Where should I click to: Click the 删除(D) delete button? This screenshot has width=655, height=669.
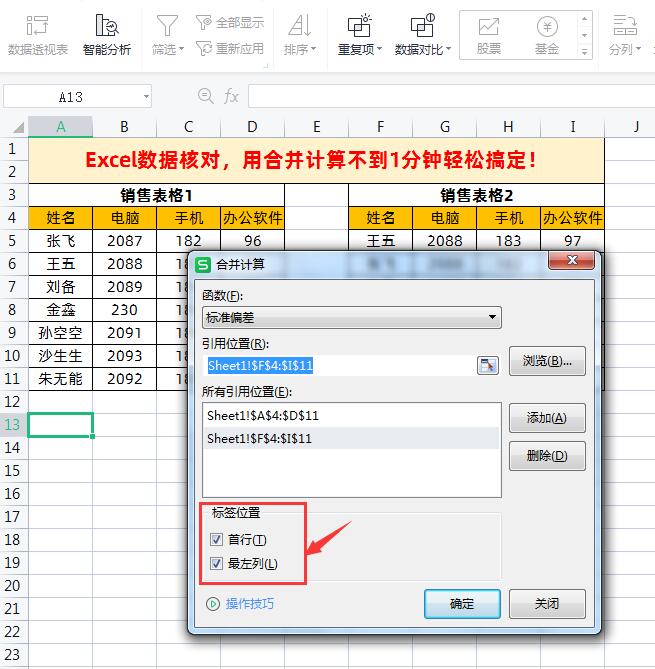tap(547, 456)
